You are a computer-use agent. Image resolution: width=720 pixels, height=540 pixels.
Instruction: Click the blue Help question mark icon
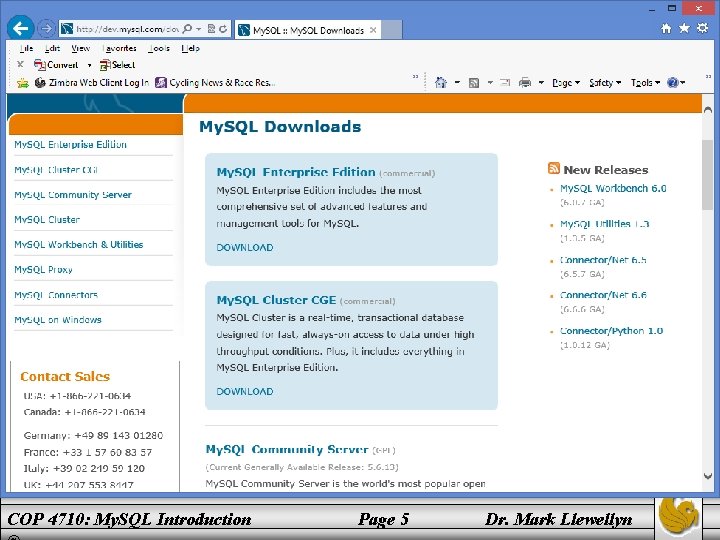click(673, 83)
